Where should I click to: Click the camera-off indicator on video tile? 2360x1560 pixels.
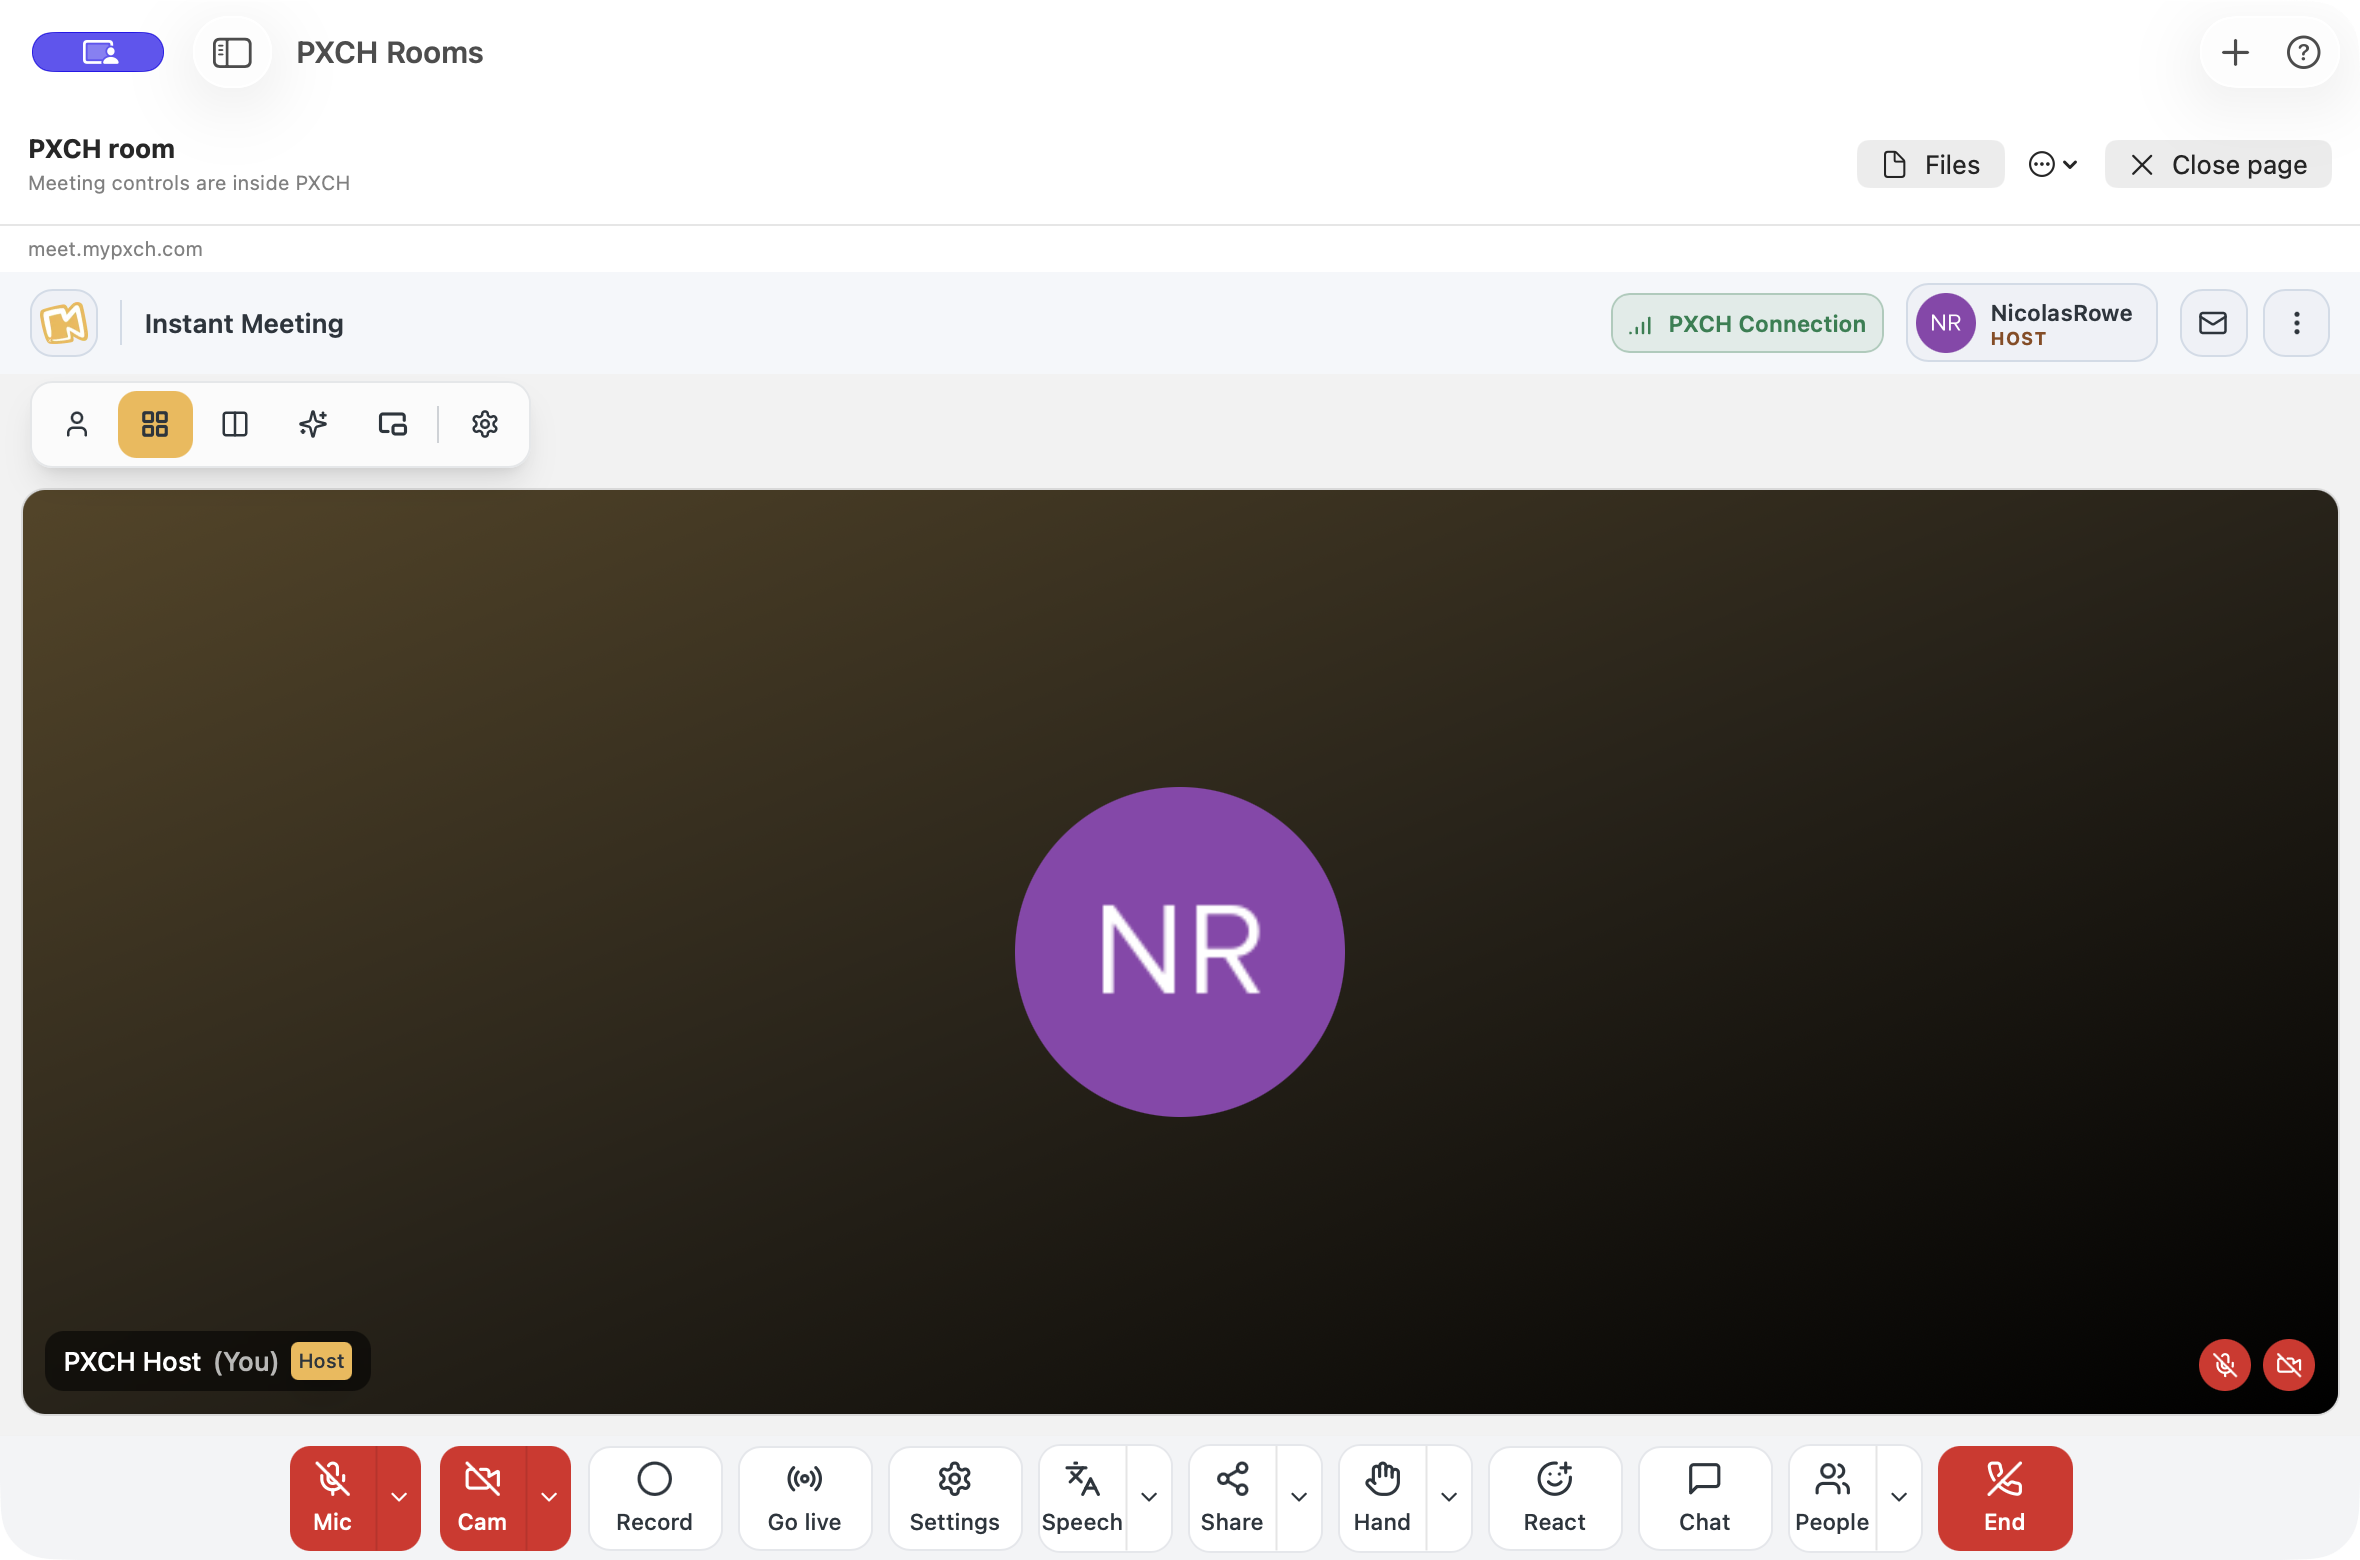2289,1364
